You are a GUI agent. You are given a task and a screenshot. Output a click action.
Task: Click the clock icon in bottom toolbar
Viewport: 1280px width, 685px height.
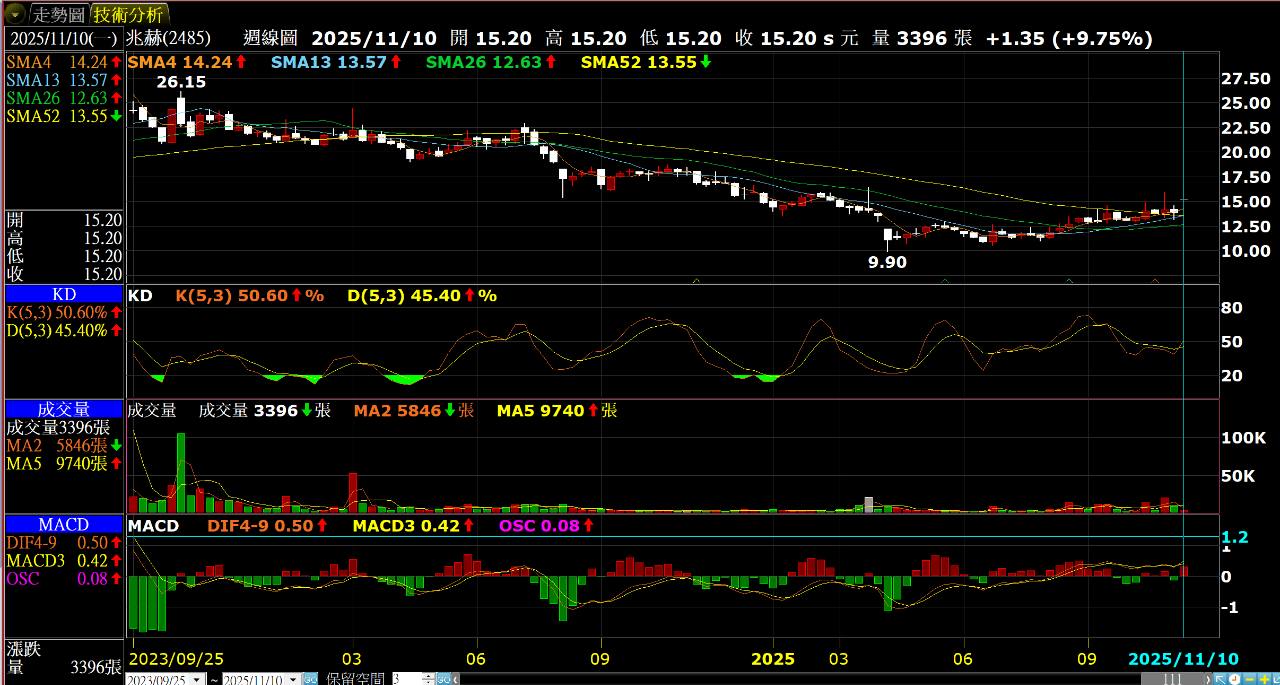click(1234, 679)
